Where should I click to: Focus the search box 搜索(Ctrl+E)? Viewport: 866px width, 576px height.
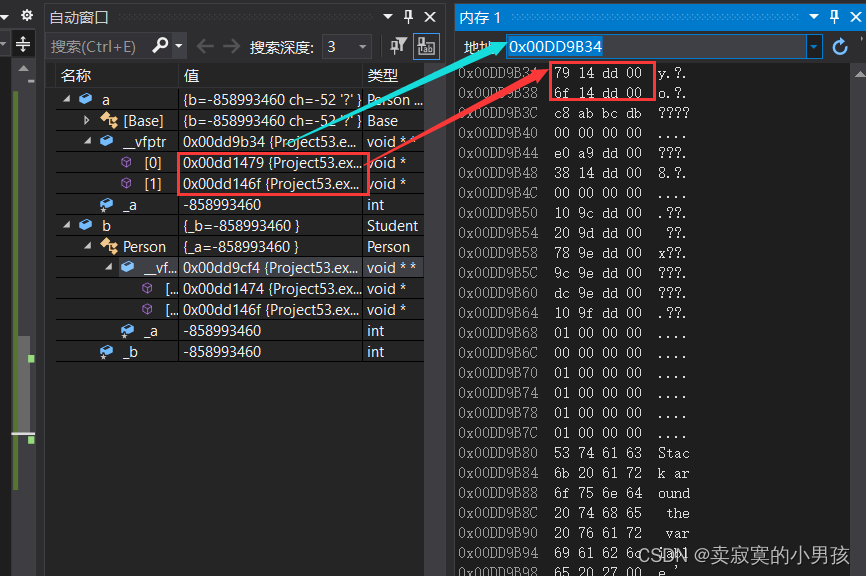click(x=99, y=46)
